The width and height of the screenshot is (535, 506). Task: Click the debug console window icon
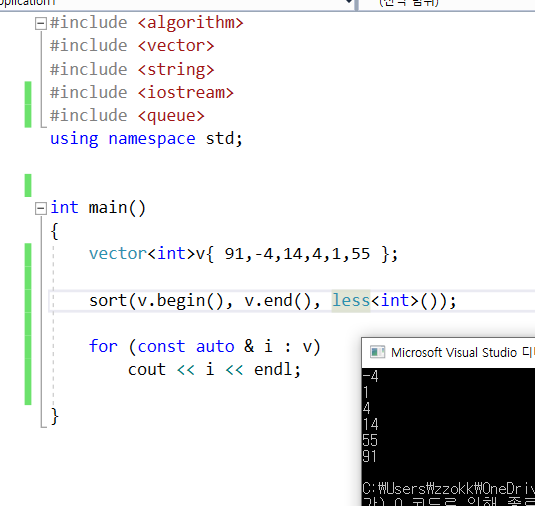pyautogui.click(x=377, y=352)
